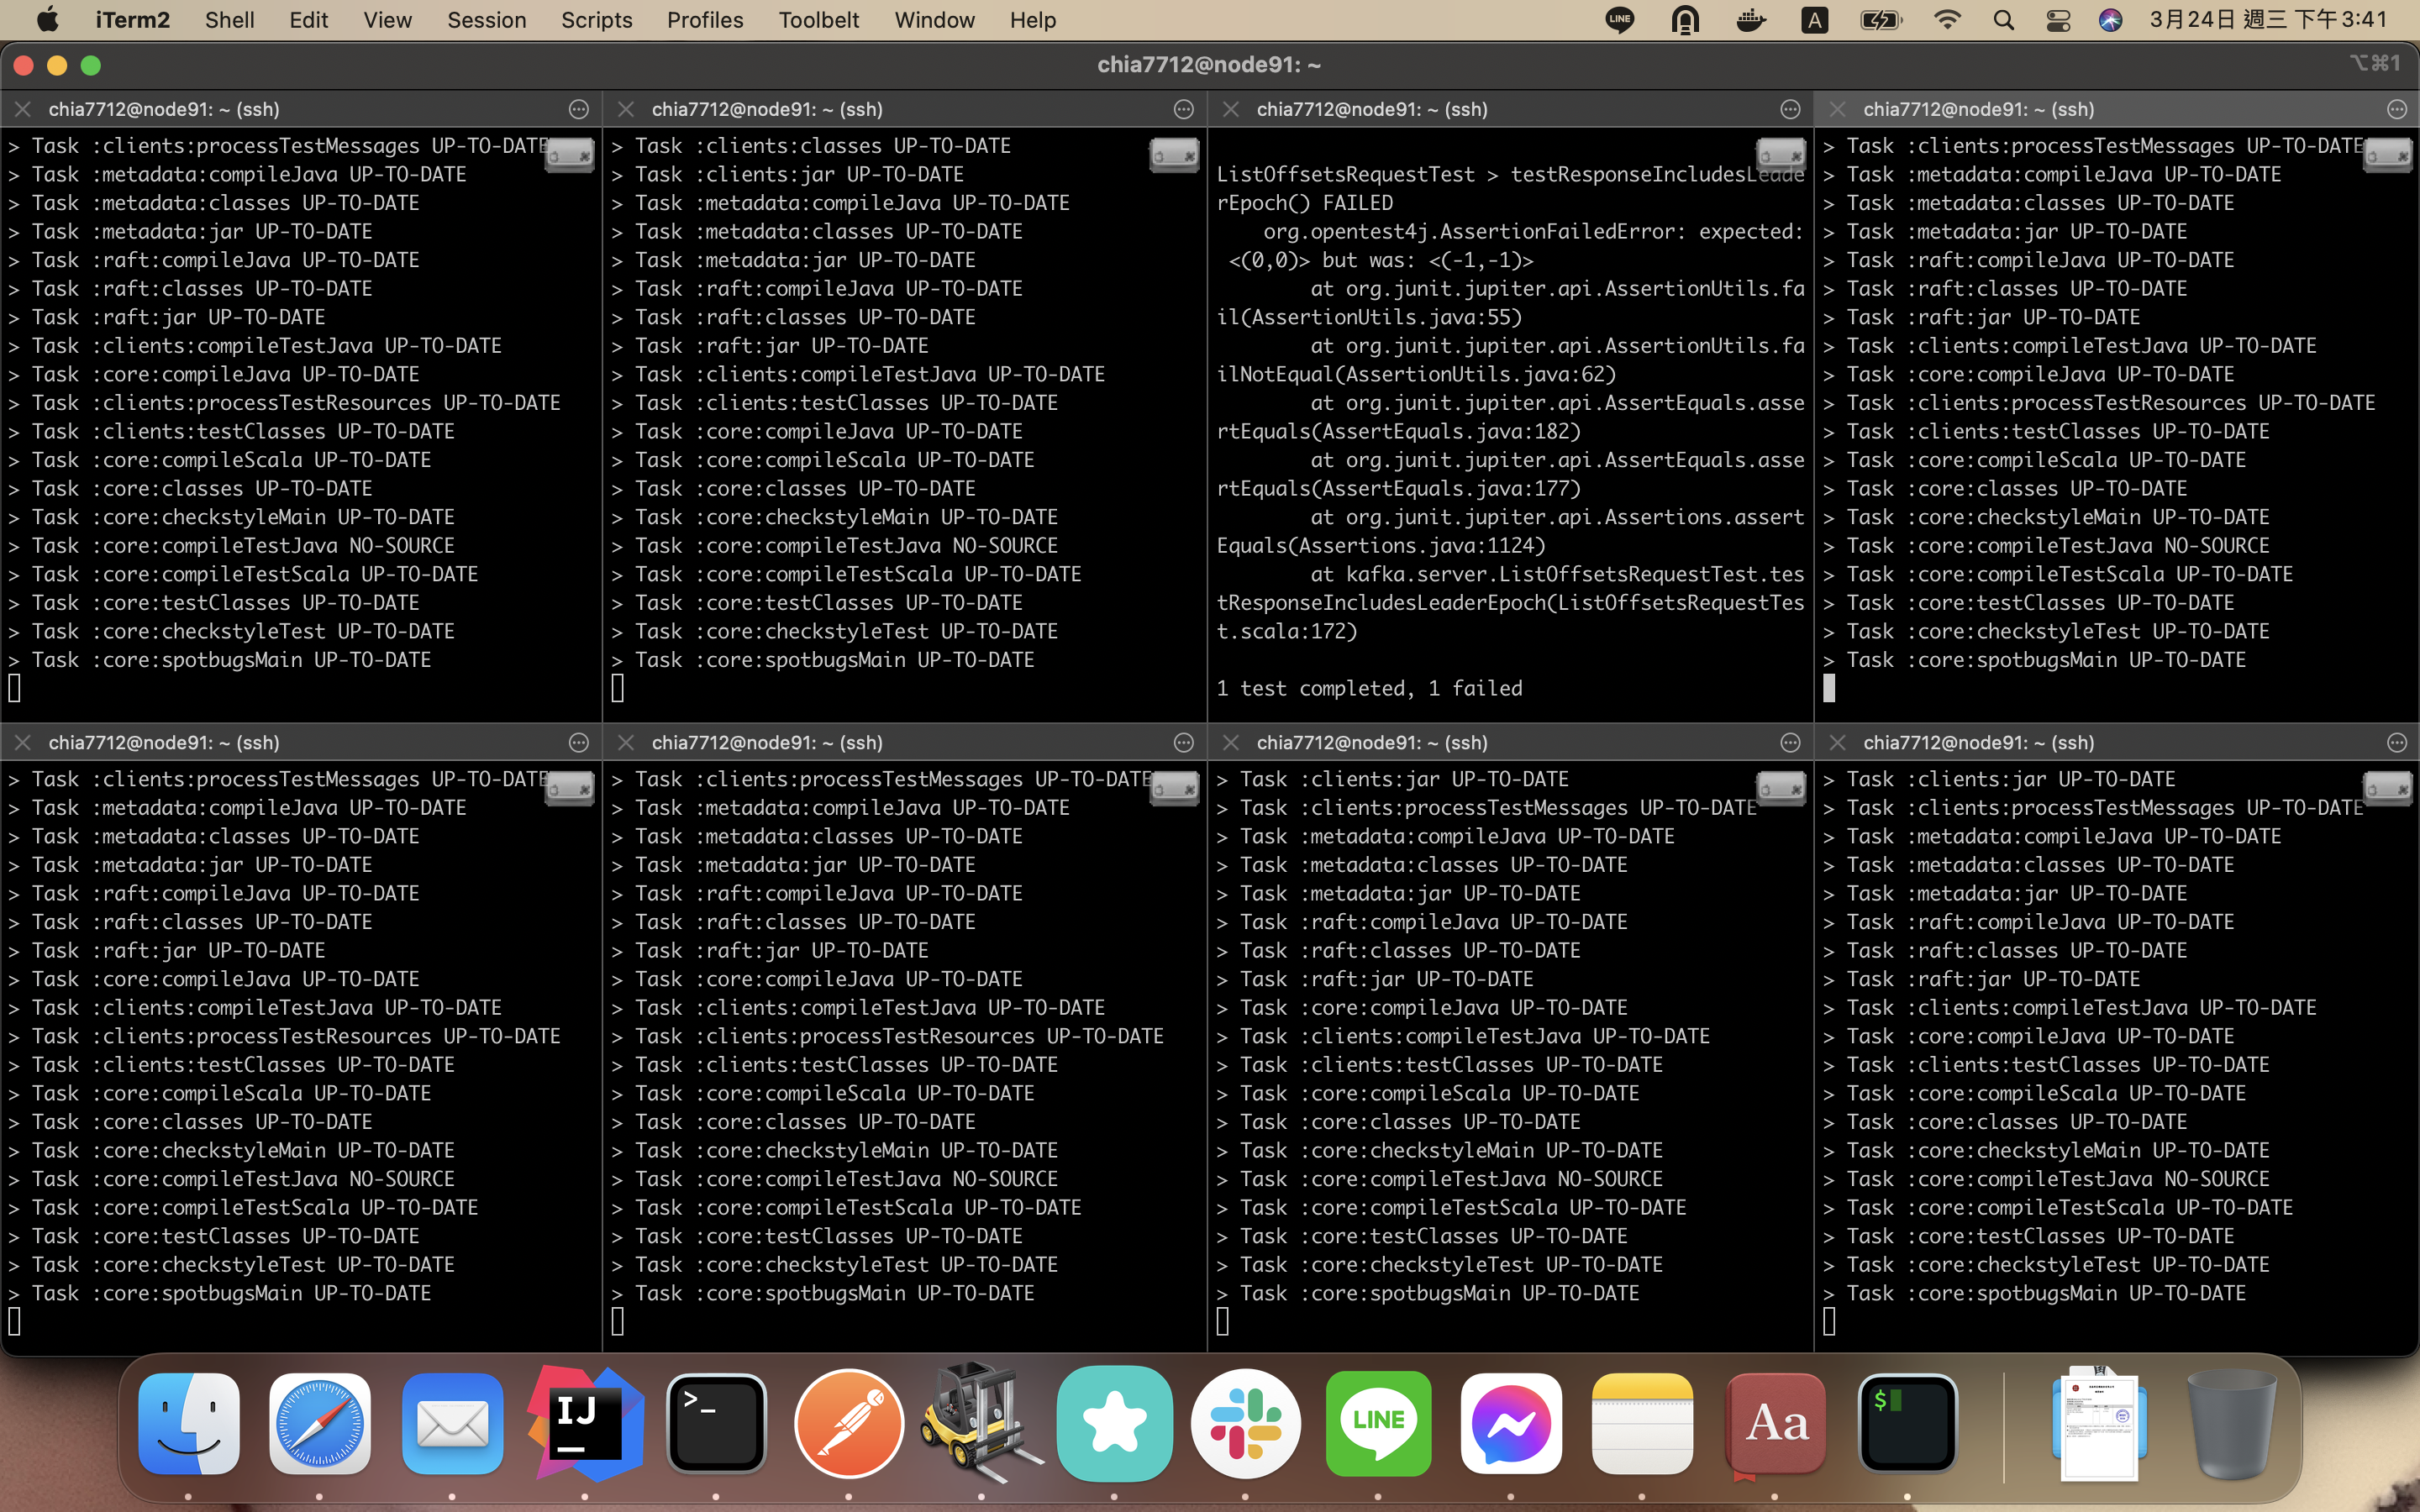This screenshot has height=1512, width=2420.
Task: Click broadcast input indicator in bottom-right pane
Action: 2387,788
